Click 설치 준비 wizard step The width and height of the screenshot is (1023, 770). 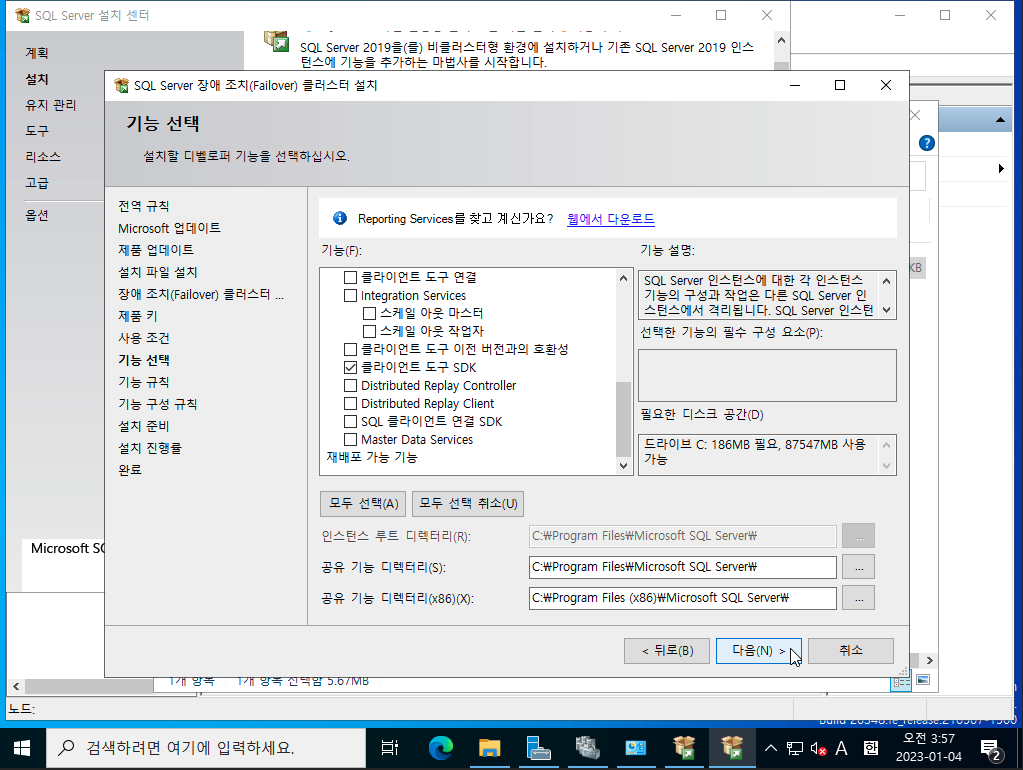pyautogui.click(x=144, y=426)
